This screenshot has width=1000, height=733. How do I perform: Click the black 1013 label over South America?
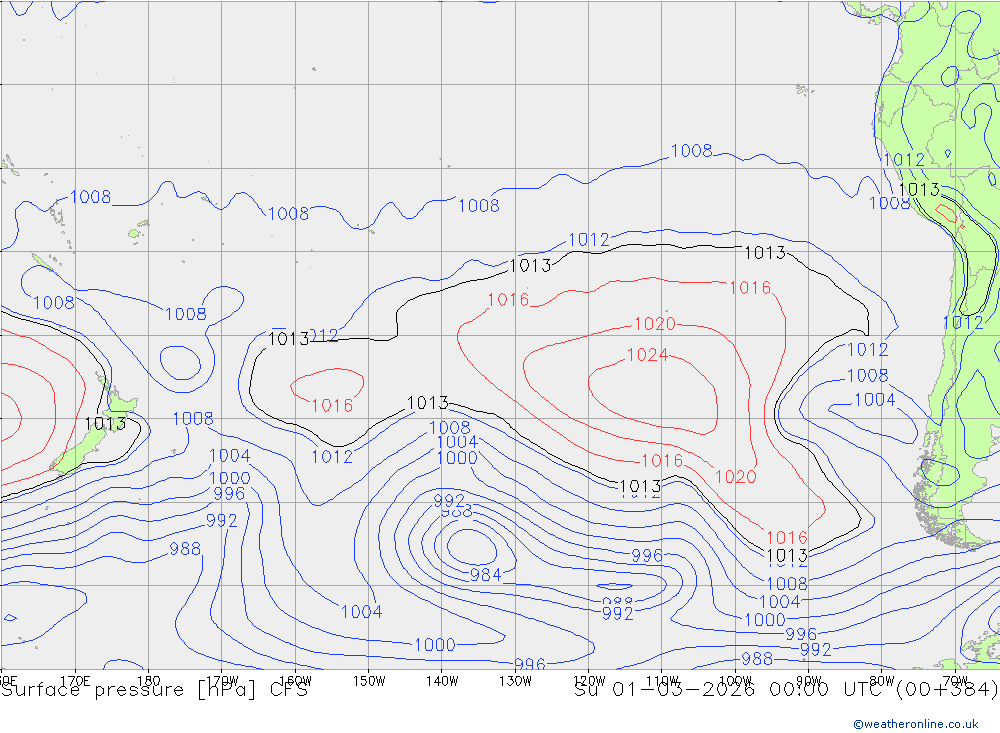(918, 189)
